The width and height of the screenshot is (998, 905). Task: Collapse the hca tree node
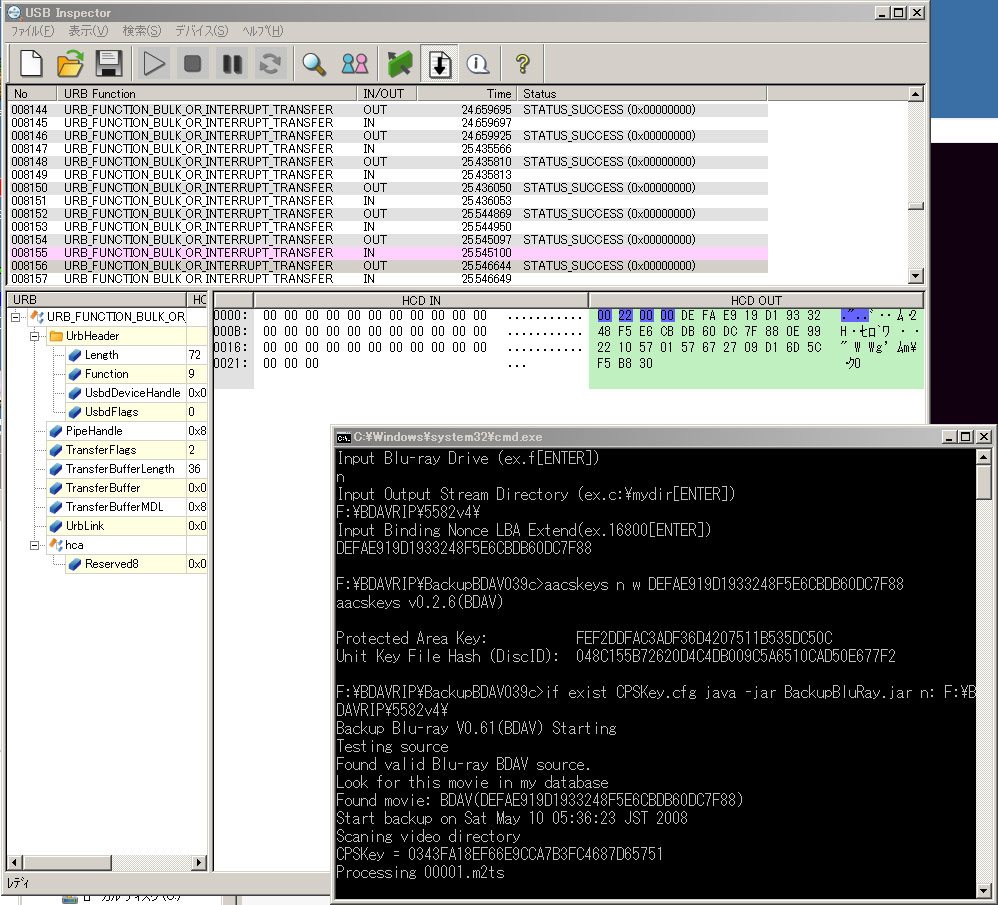[34, 545]
